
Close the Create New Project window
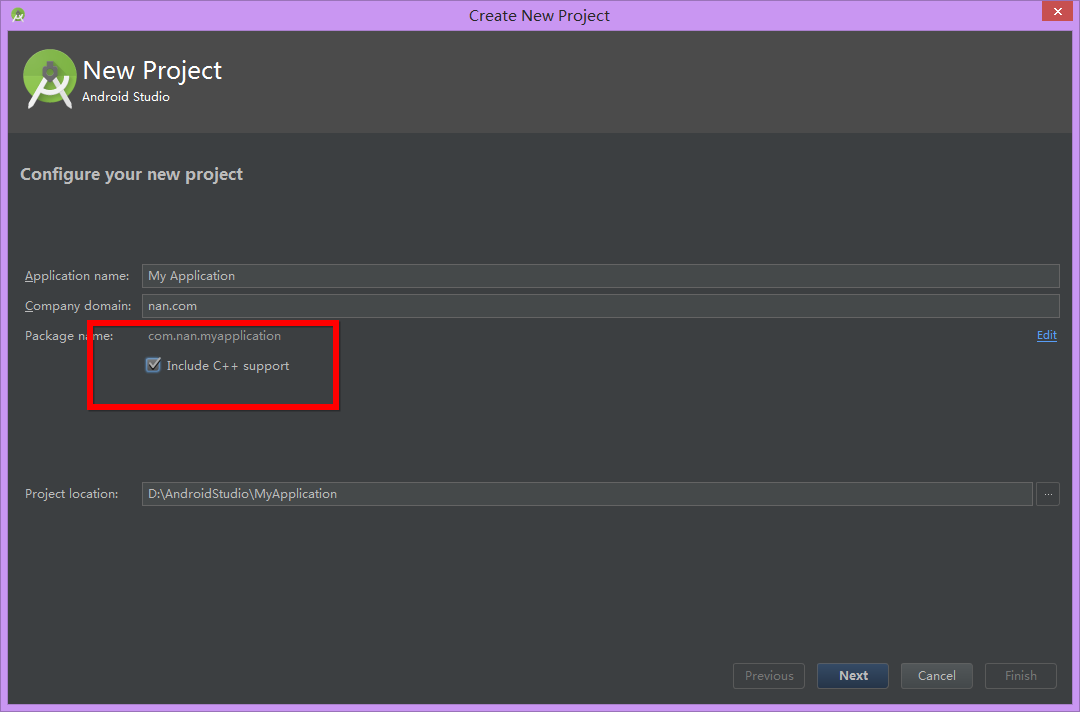tap(1057, 11)
